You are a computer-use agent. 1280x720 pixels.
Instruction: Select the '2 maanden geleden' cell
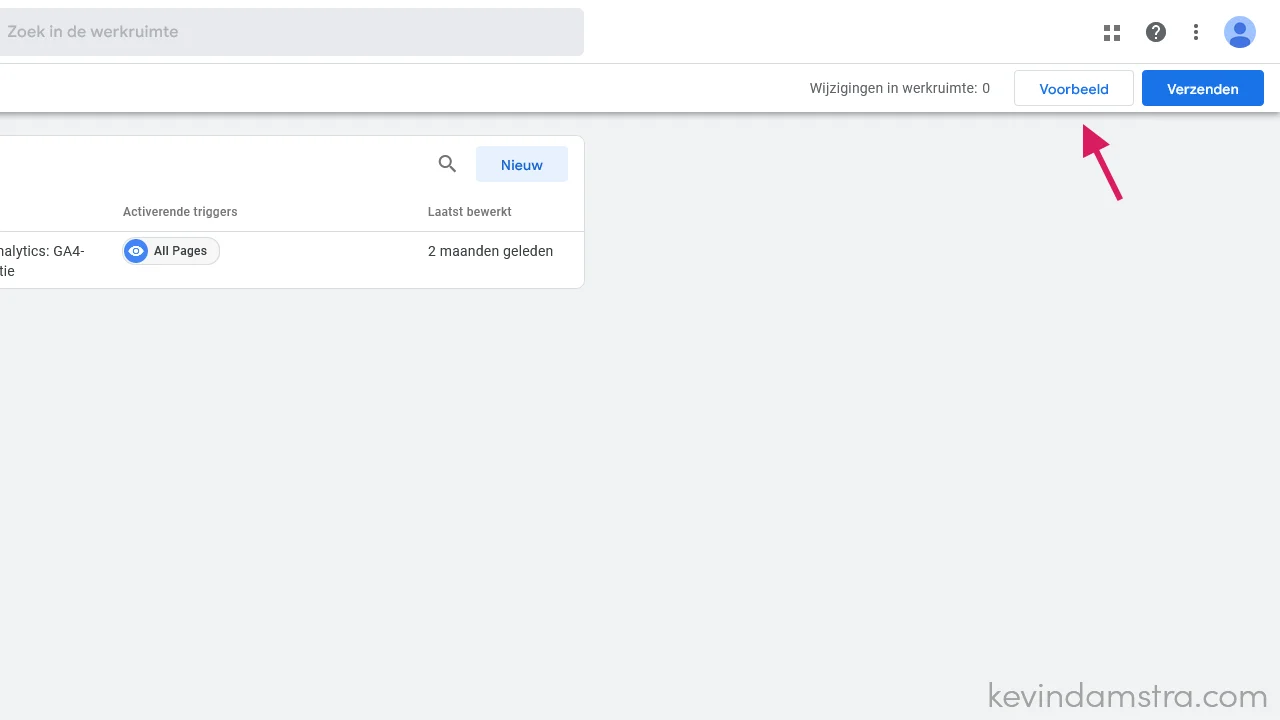click(490, 251)
